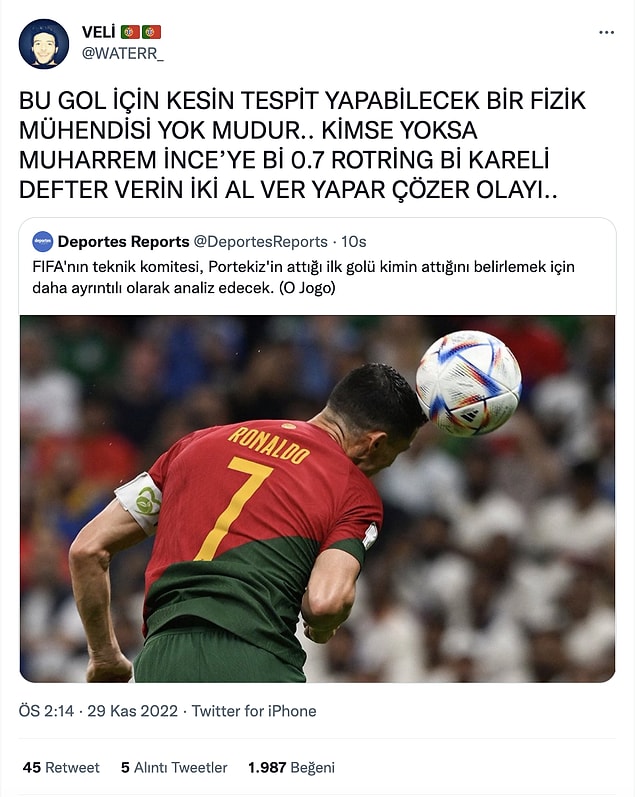The width and height of the screenshot is (635, 797).
Task: View the 5 Alıntı Tweetler list
Action: click(174, 768)
